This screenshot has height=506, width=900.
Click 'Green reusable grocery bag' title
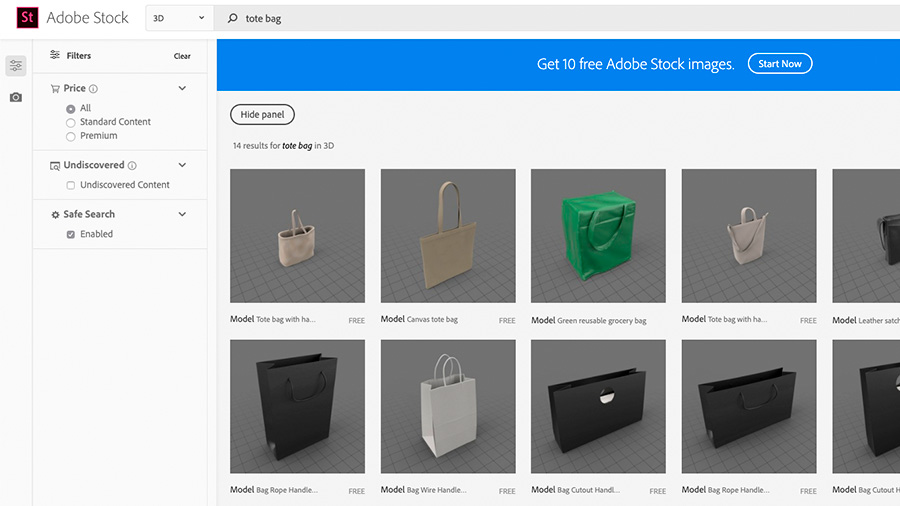pyautogui.click(x=602, y=321)
